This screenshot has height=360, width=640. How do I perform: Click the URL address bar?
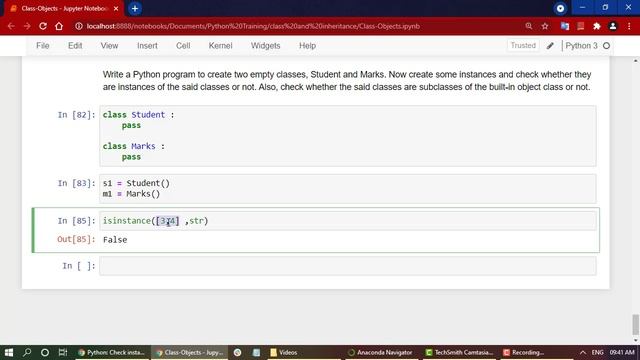(x=253, y=26)
